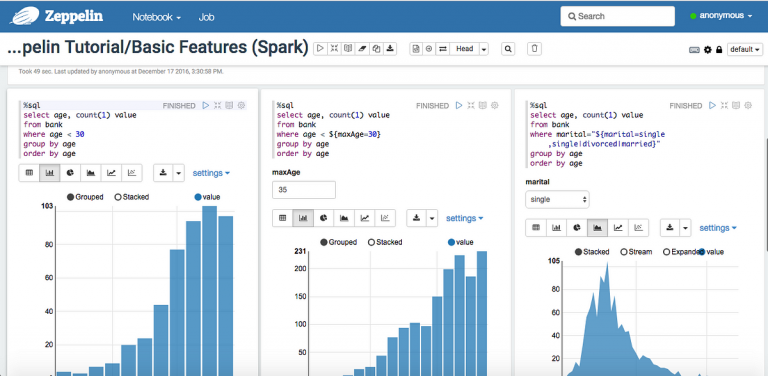
Task: Open the marital dropdown showing single
Action: tap(557, 199)
